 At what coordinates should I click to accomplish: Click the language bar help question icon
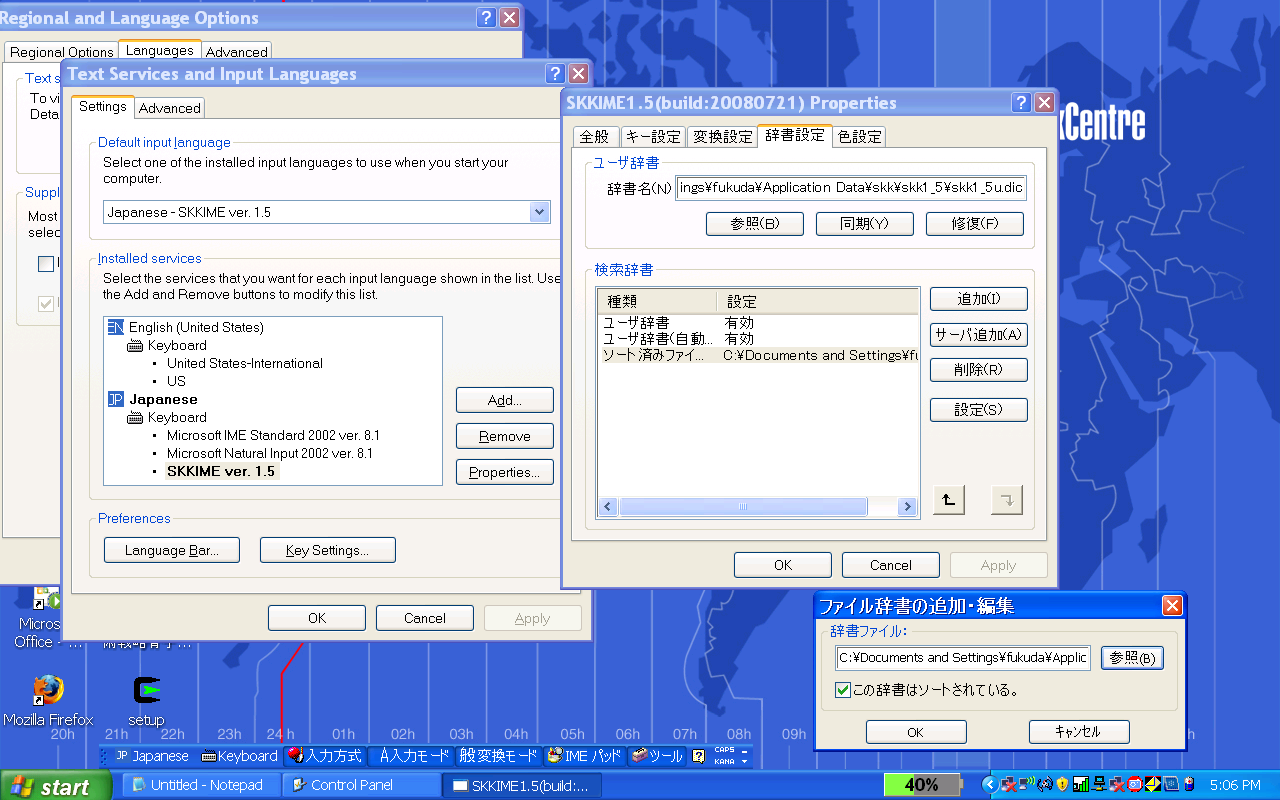pyautogui.click(x=698, y=757)
